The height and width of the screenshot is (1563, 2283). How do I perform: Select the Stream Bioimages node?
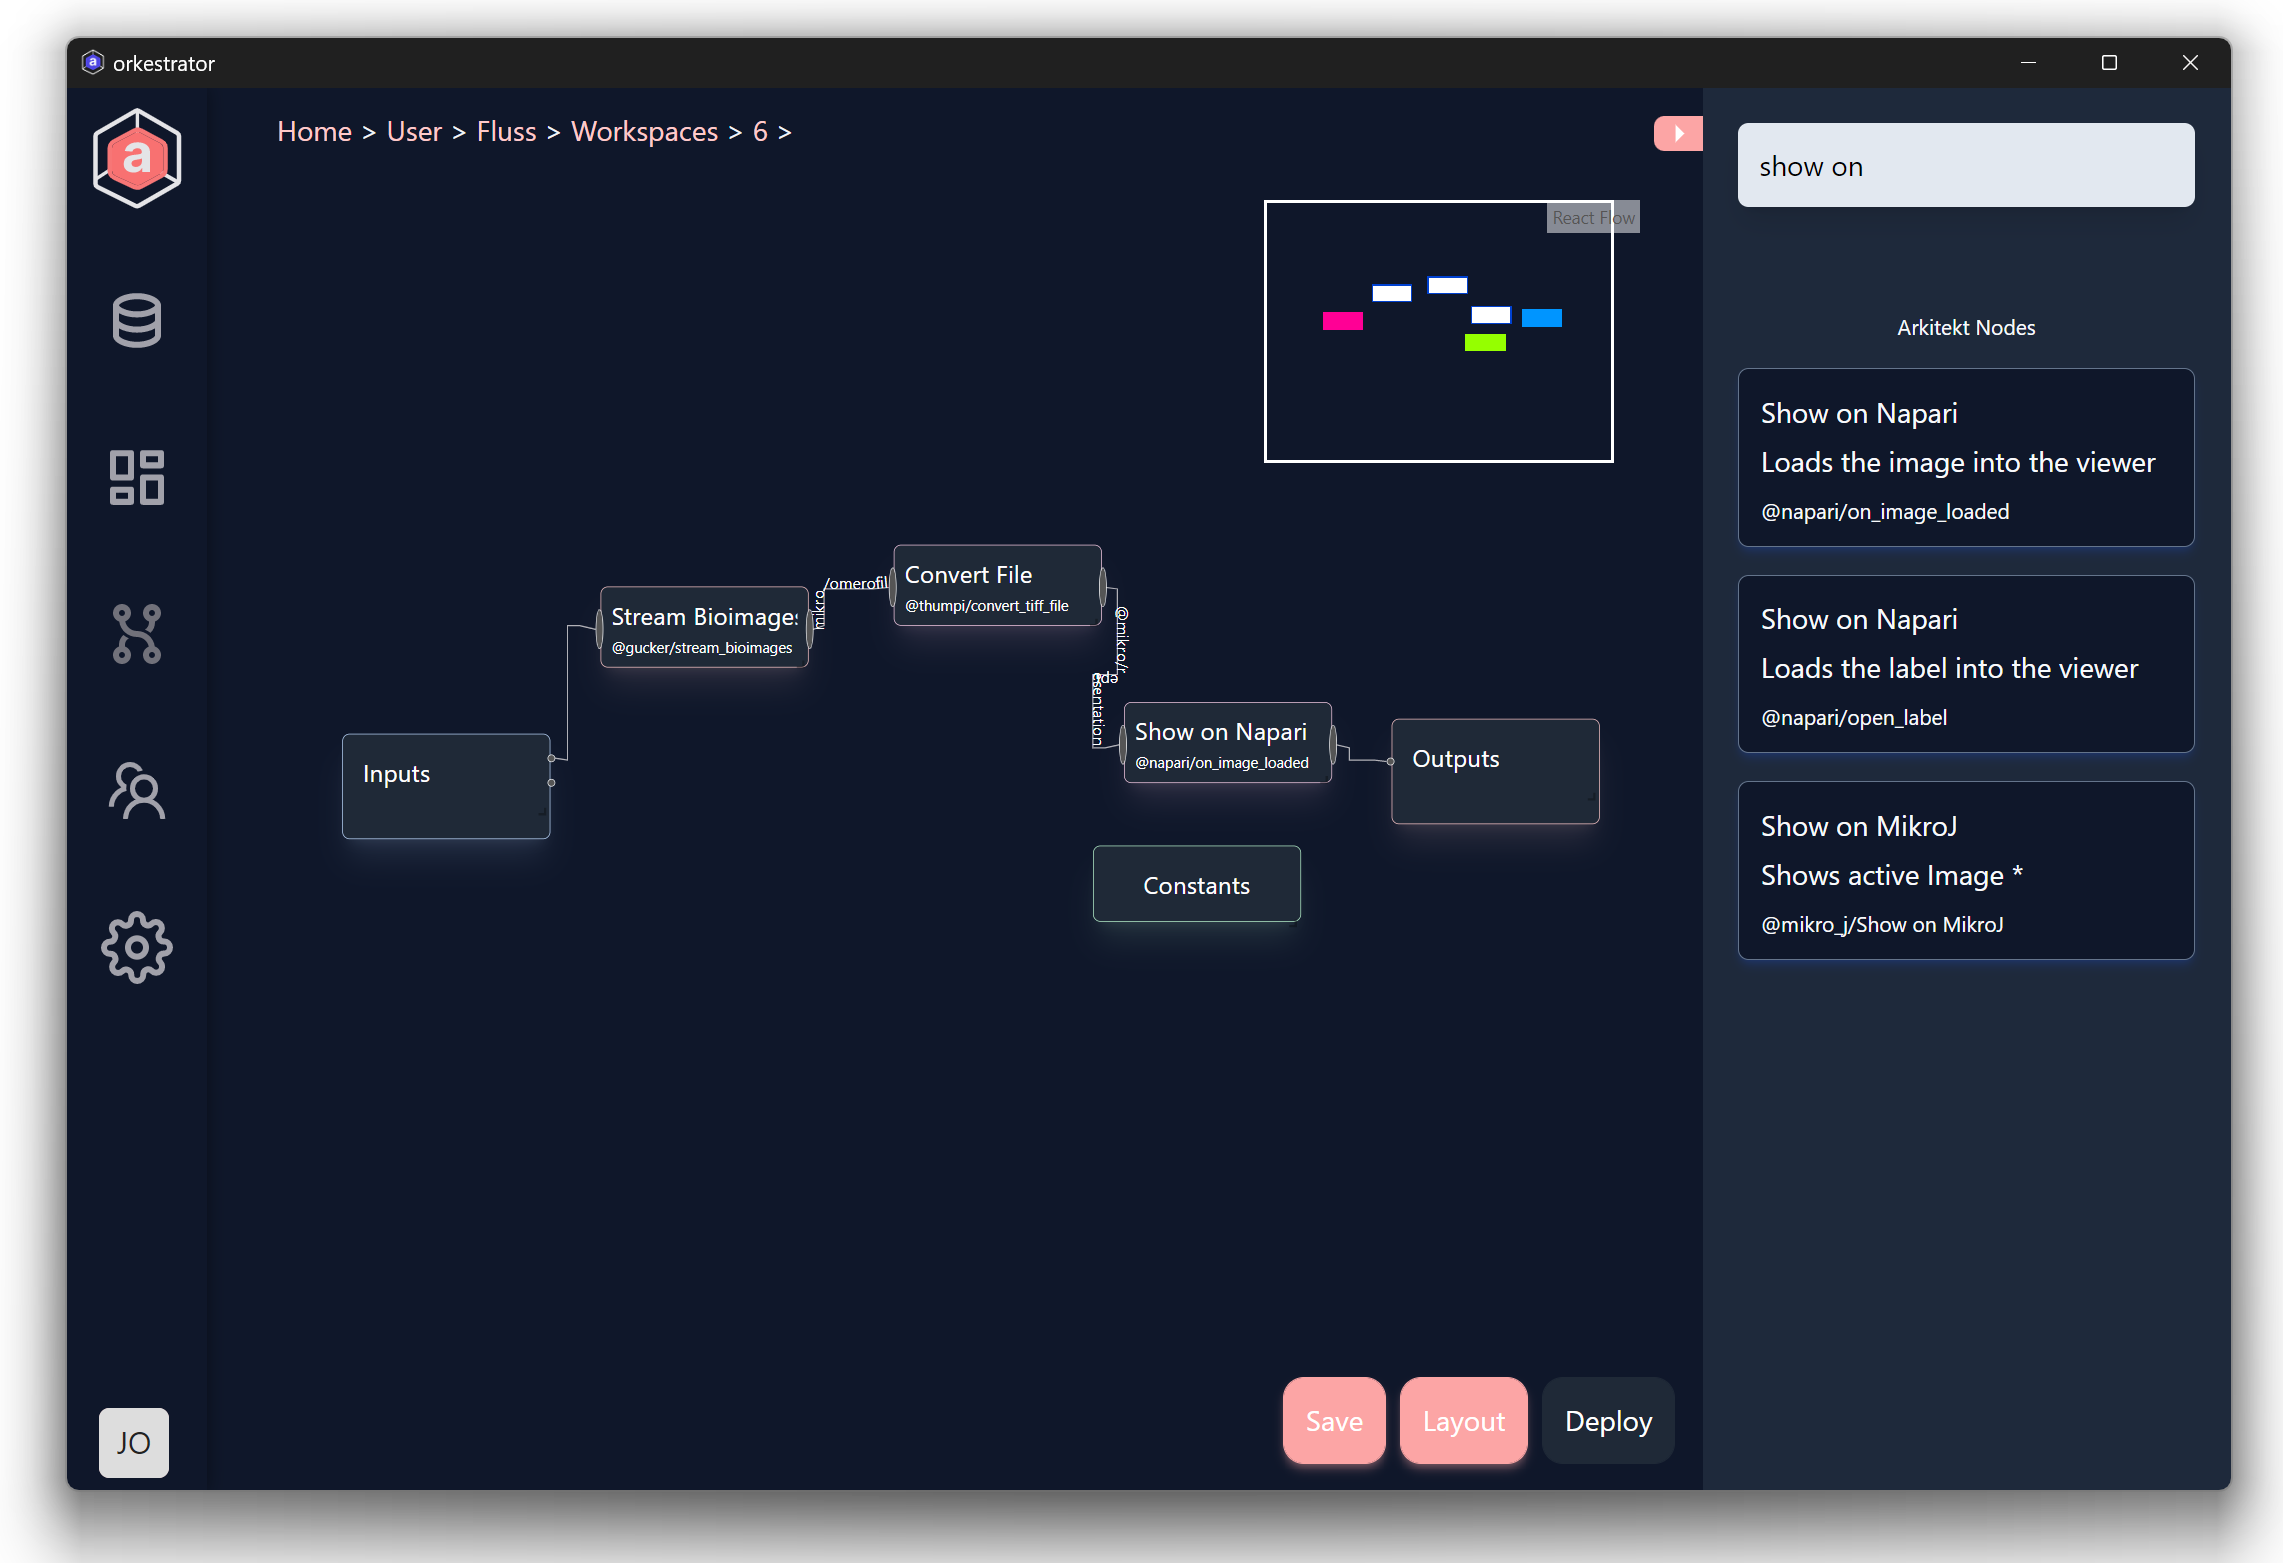tap(704, 630)
